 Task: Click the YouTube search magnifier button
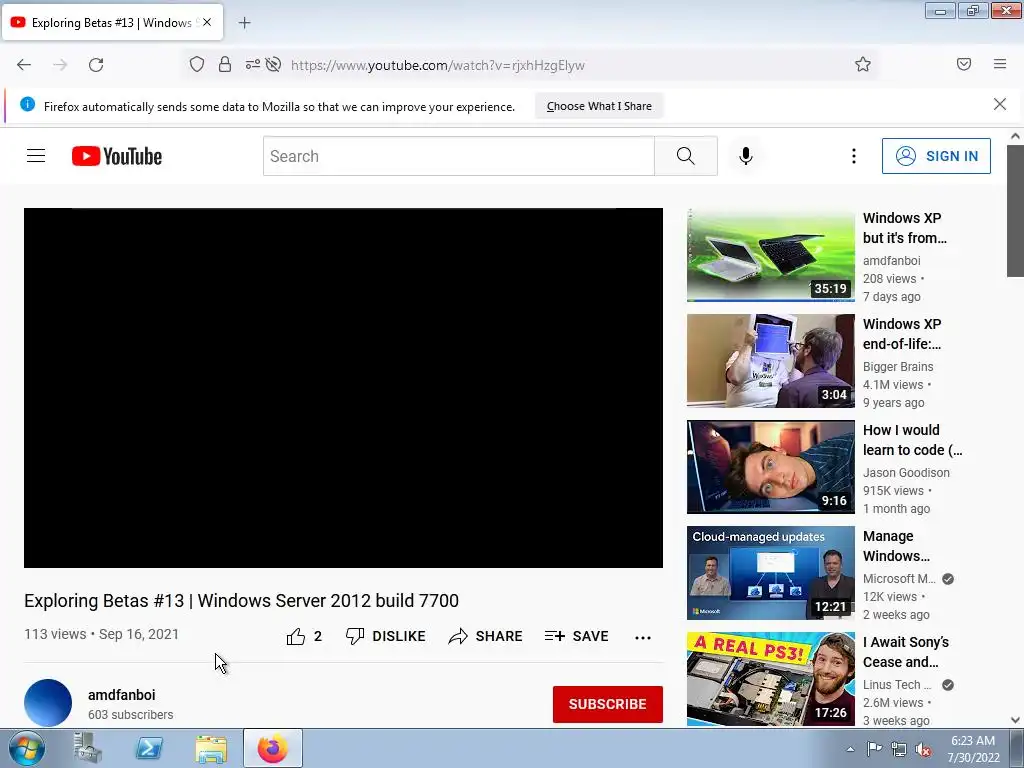pyautogui.click(x=686, y=156)
